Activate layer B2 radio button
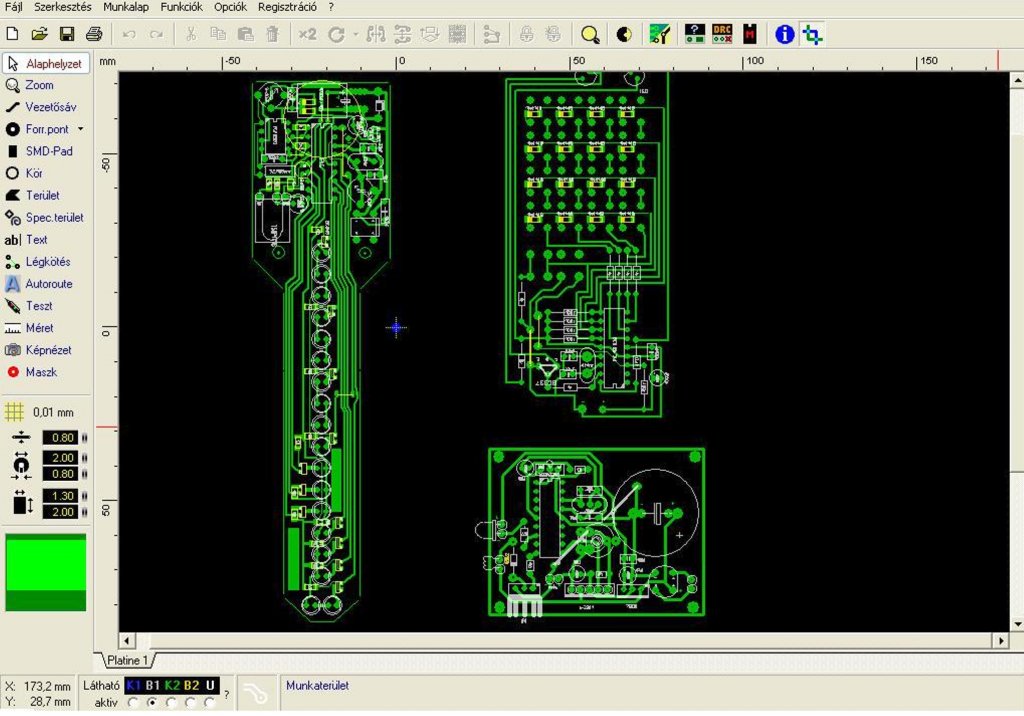The image size is (1024, 716). [191, 703]
